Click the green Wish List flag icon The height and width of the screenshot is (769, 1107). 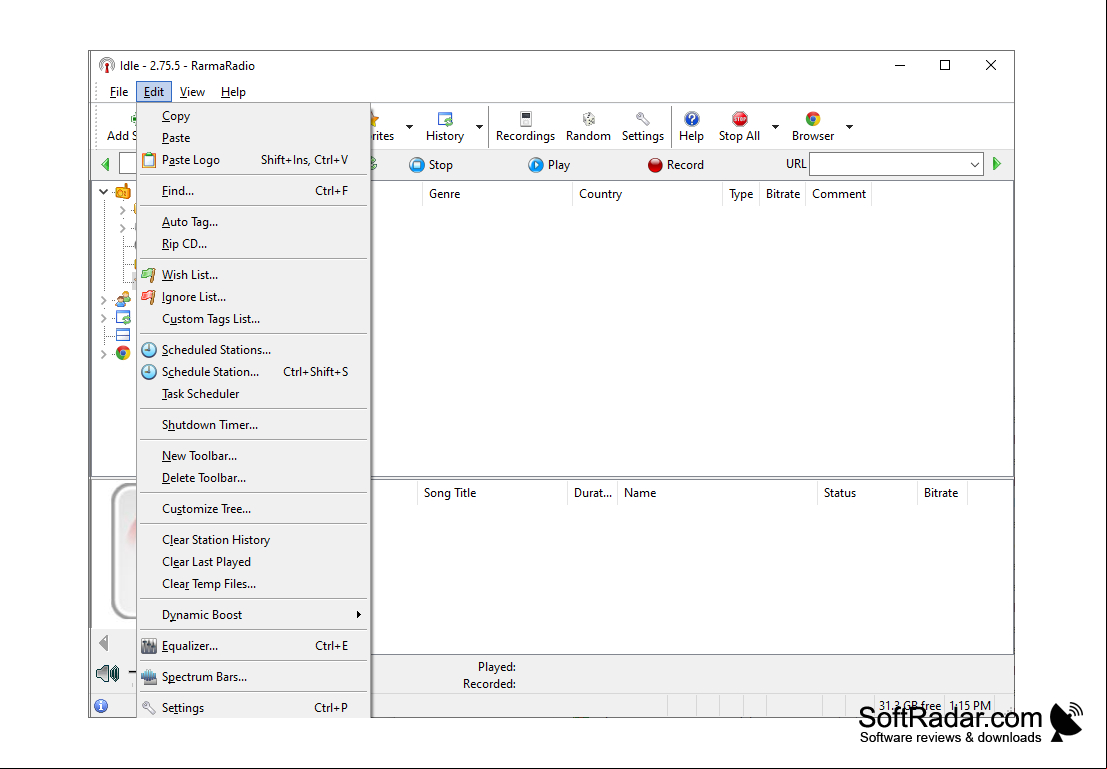tap(148, 275)
